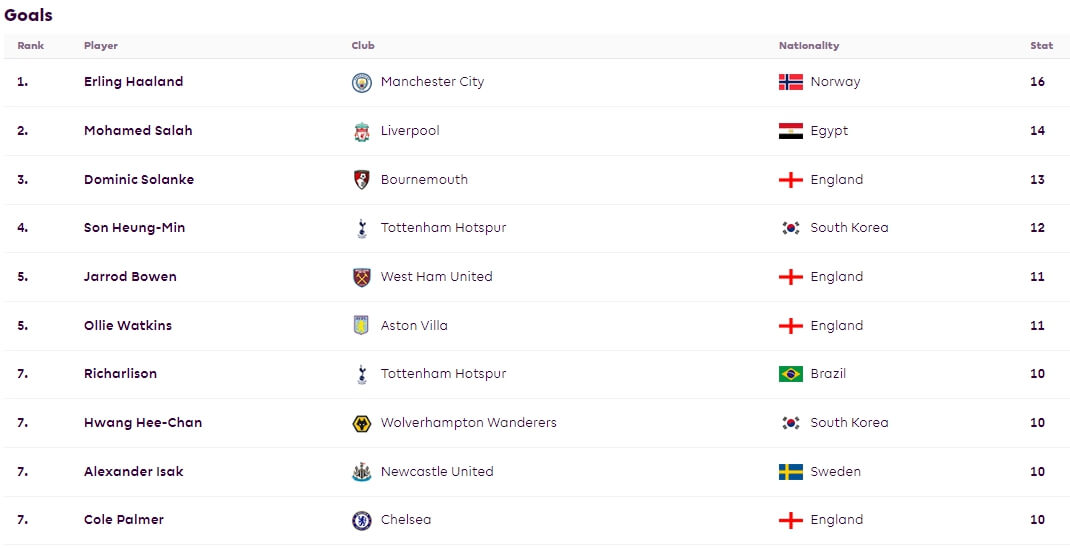Click the Liverpool club crest
1070x550 pixels.
362,132
